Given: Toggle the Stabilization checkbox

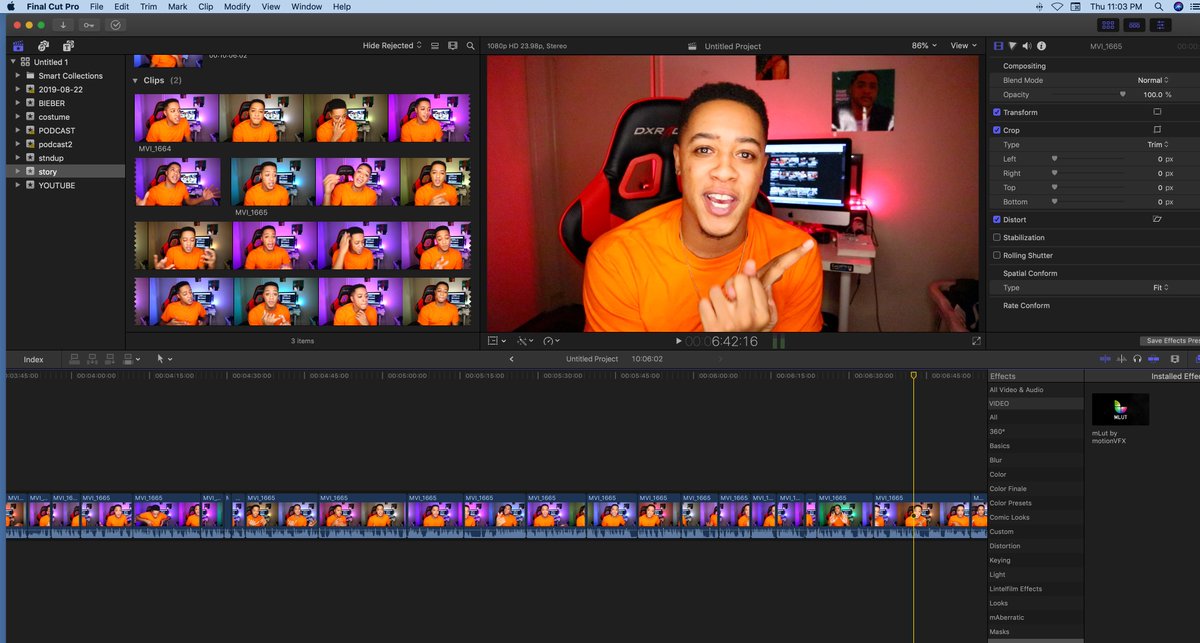Looking at the screenshot, I should [x=996, y=237].
